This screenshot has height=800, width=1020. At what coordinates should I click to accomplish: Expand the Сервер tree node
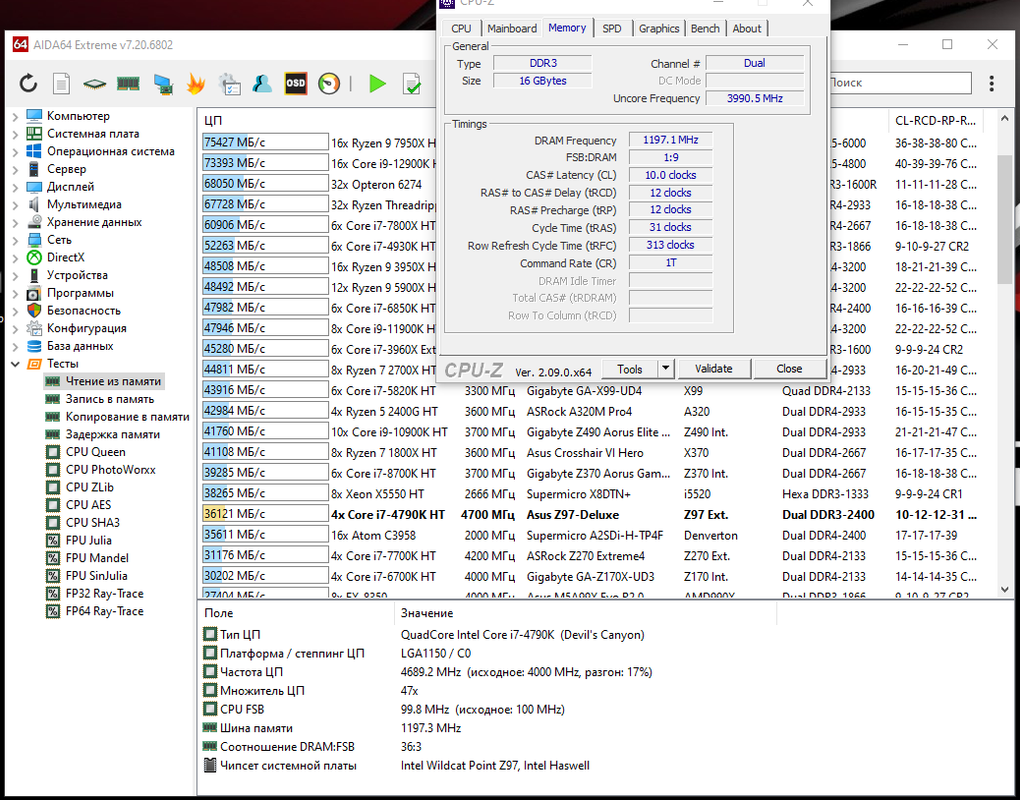pos(16,169)
